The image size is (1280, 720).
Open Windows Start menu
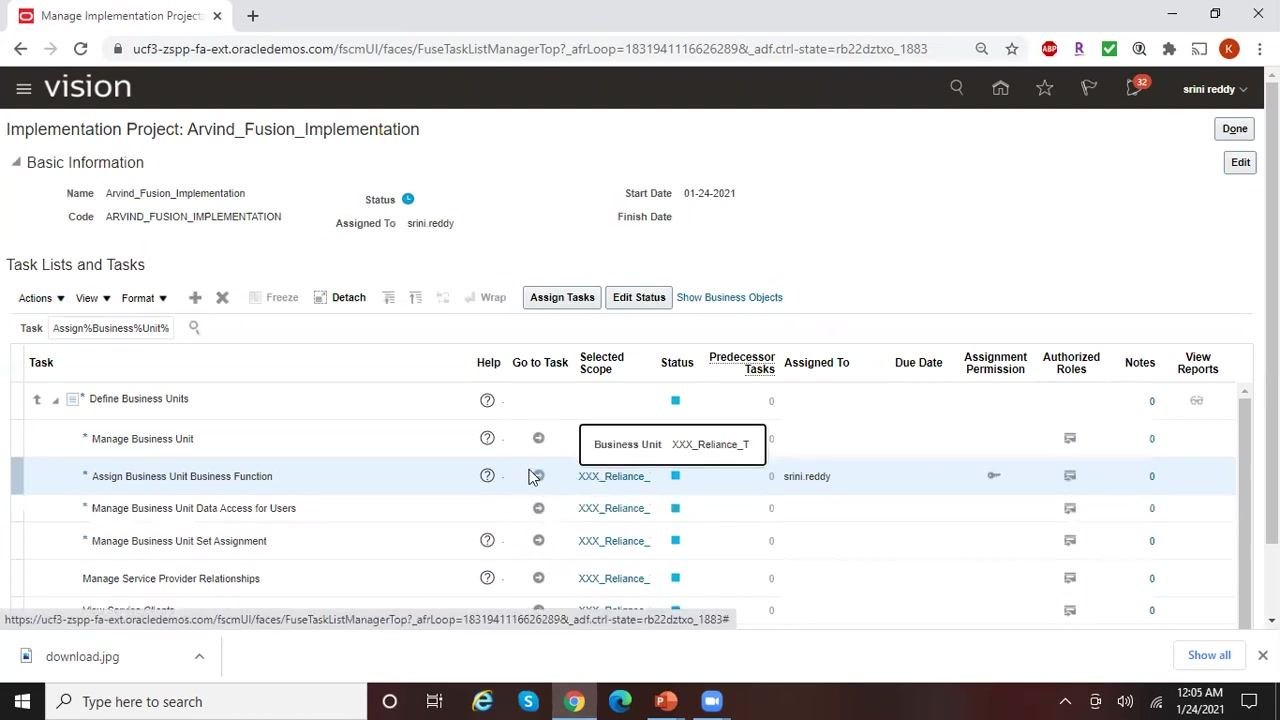pyautogui.click(x=22, y=701)
